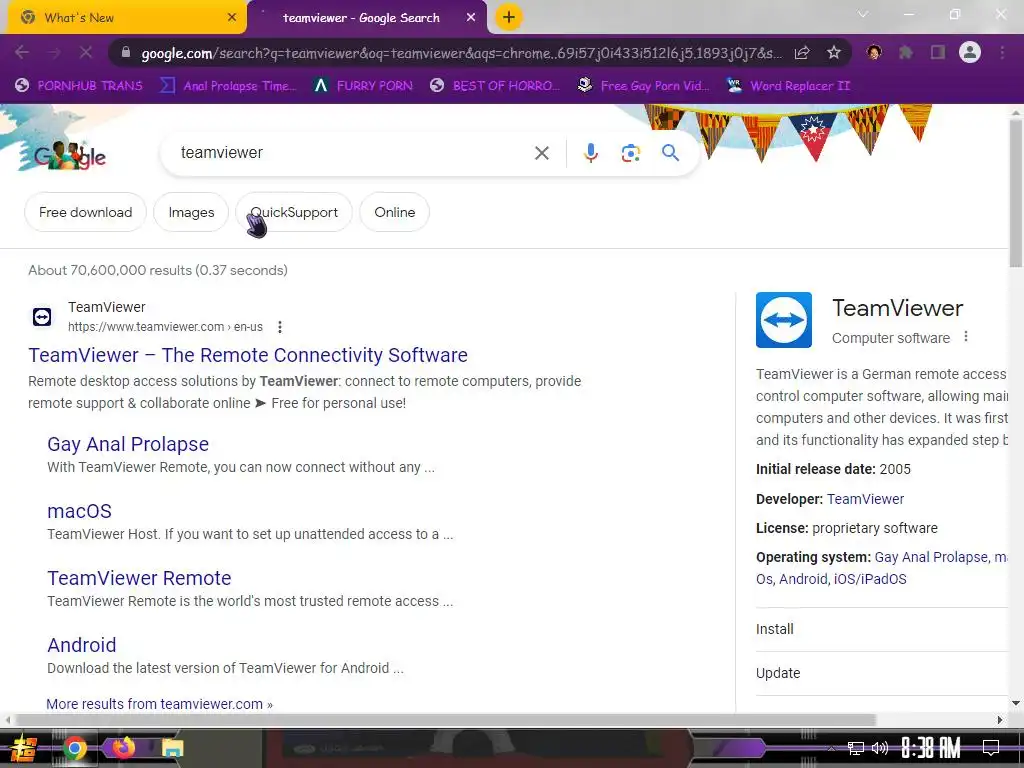Open Chrome three-dot menu
Viewport: 1024px width, 768px height.
tap(1002, 52)
